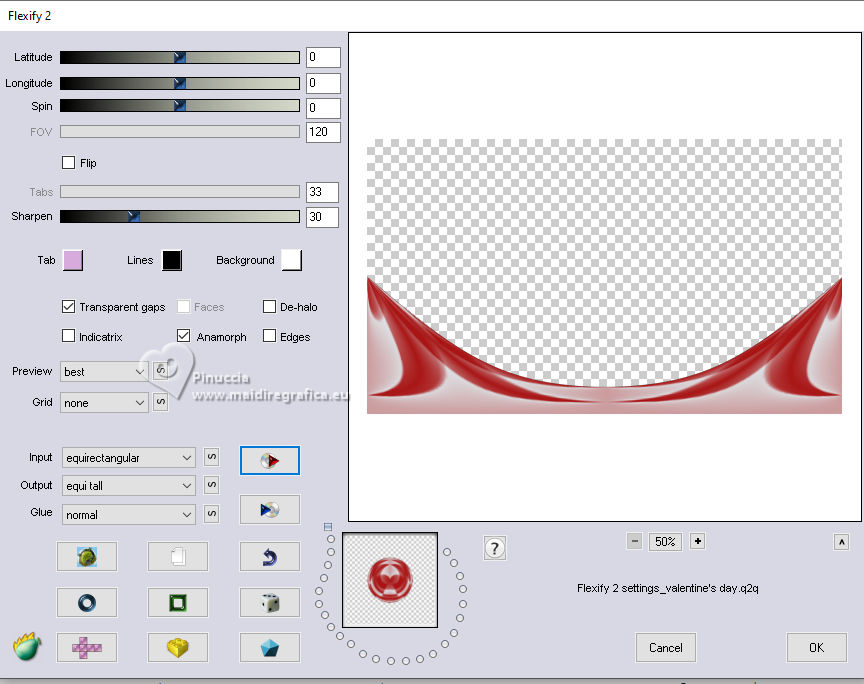864x684 pixels.
Task: Click the dark ring torus button
Action: pos(87,602)
